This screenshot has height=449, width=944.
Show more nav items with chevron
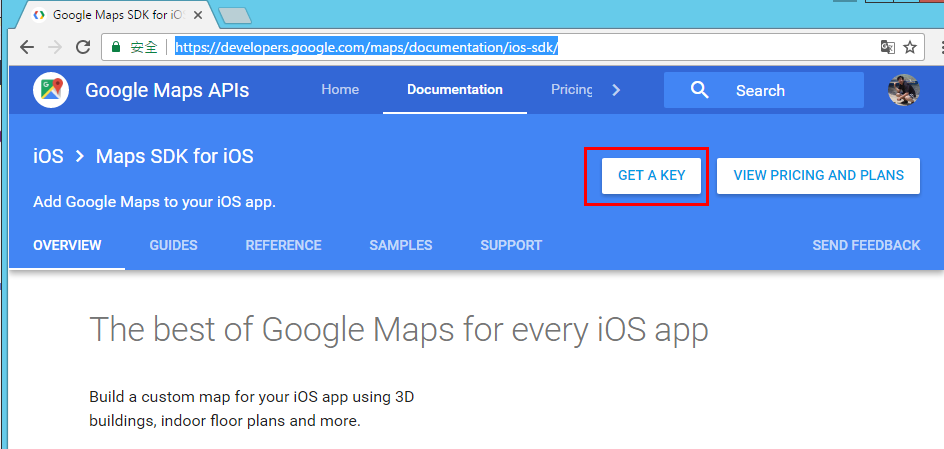tap(615, 90)
